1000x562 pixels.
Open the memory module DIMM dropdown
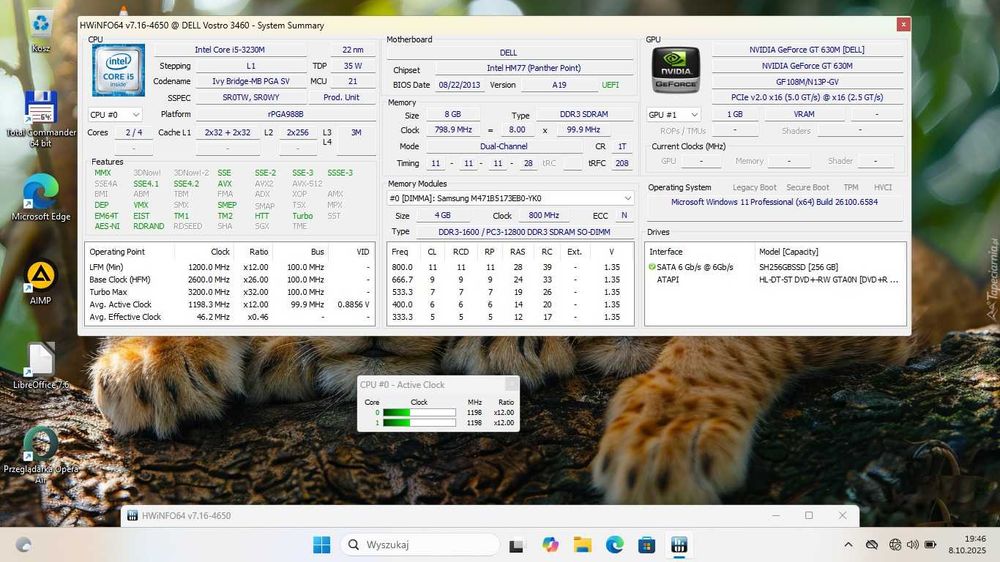[510, 198]
